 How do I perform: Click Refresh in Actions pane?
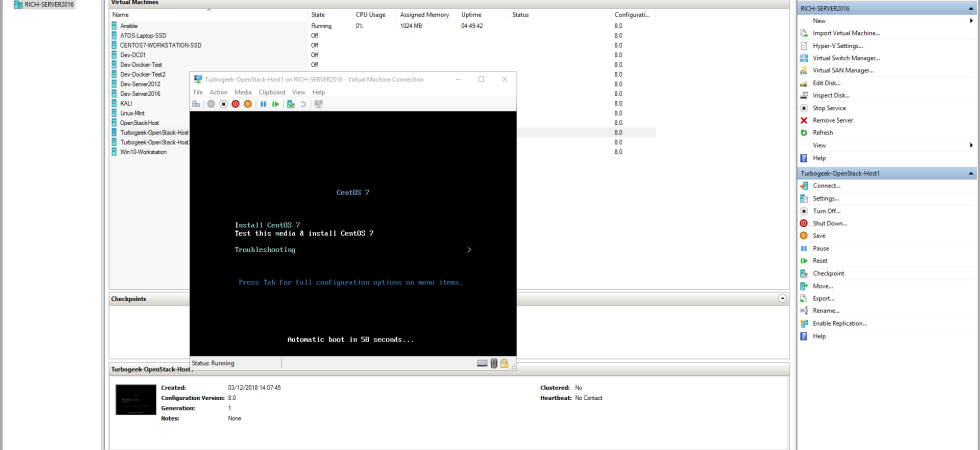tap(822, 132)
